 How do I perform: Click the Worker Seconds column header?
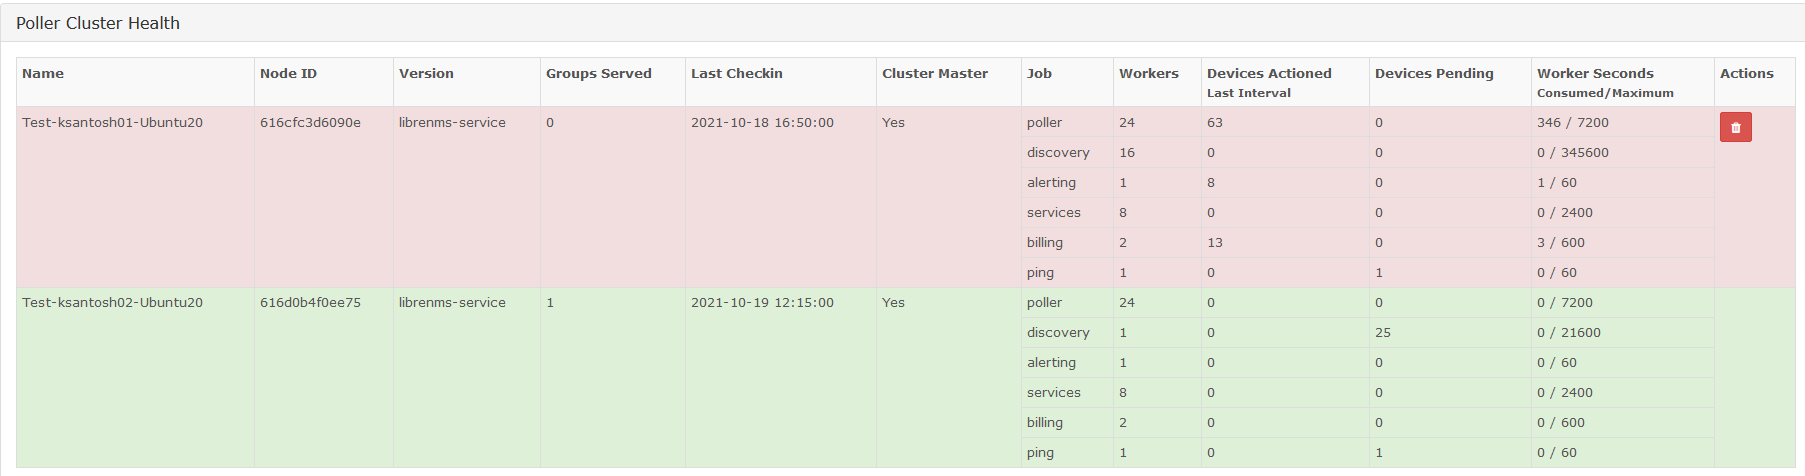tap(1595, 73)
